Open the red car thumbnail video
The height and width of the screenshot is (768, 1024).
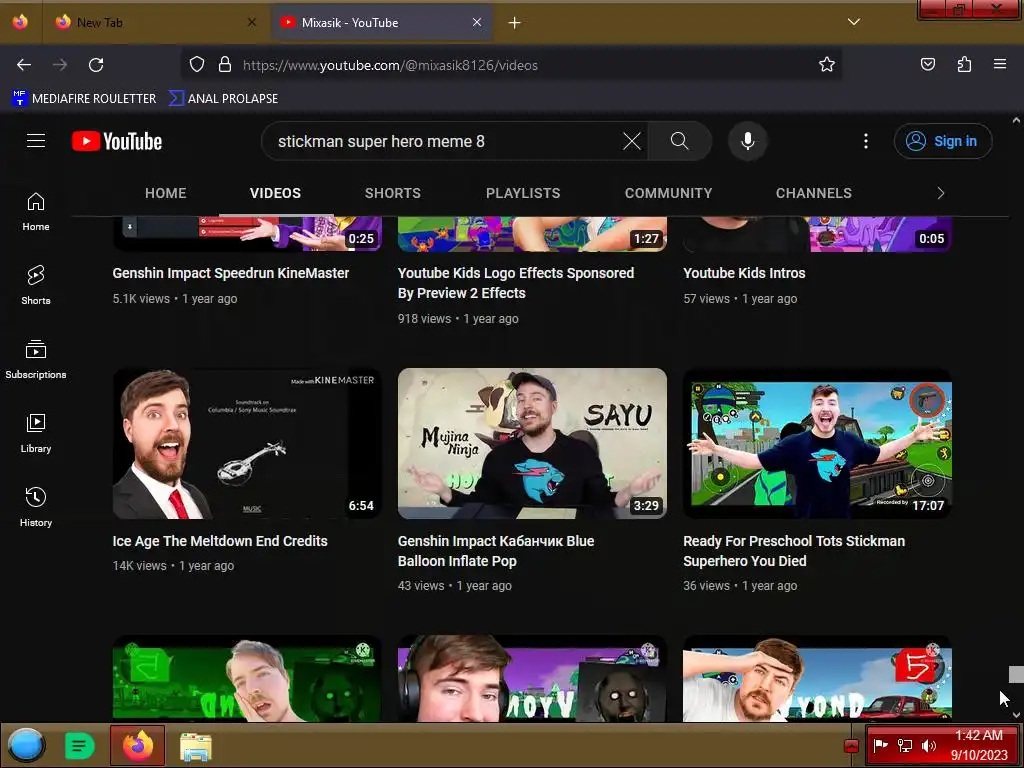point(817,679)
